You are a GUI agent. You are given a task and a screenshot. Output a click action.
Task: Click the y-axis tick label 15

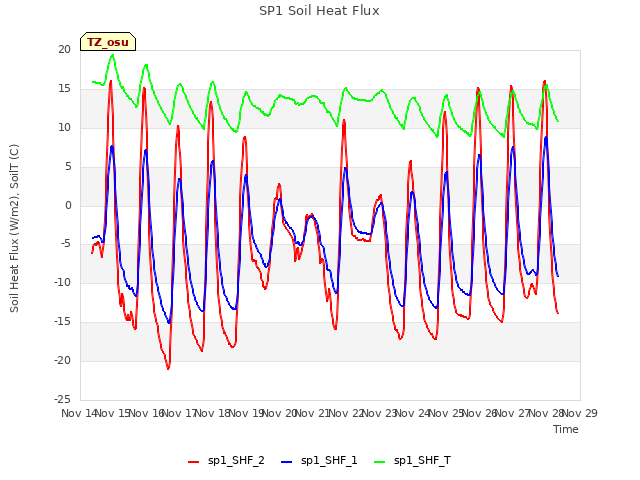click(64, 89)
